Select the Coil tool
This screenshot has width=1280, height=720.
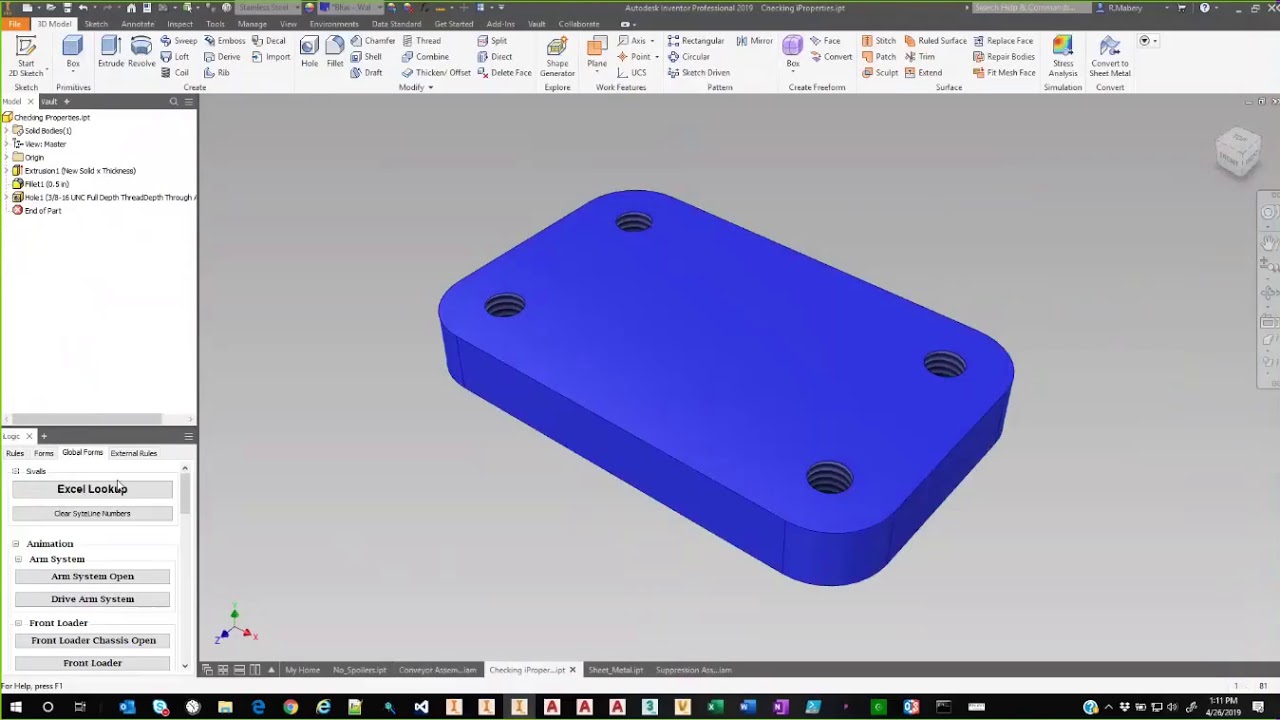point(174,73)
